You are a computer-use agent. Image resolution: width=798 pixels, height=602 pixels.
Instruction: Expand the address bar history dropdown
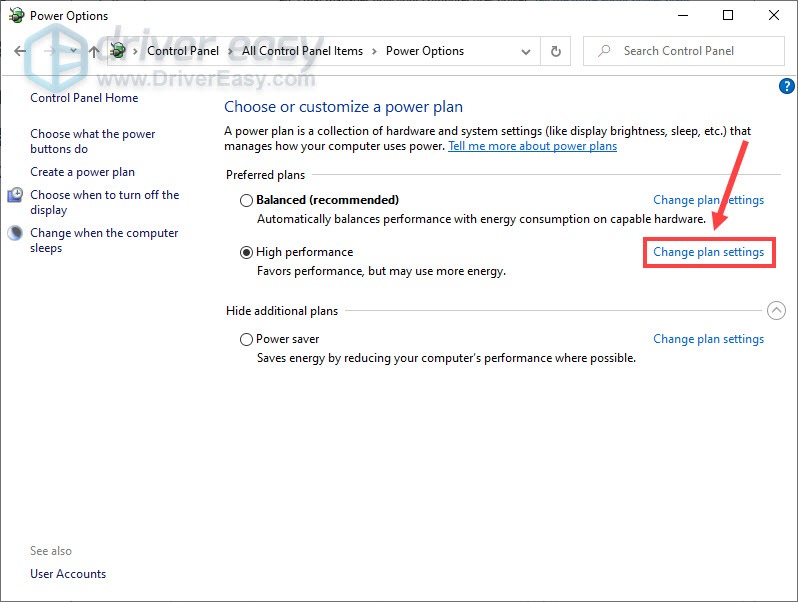coord(526,51)
